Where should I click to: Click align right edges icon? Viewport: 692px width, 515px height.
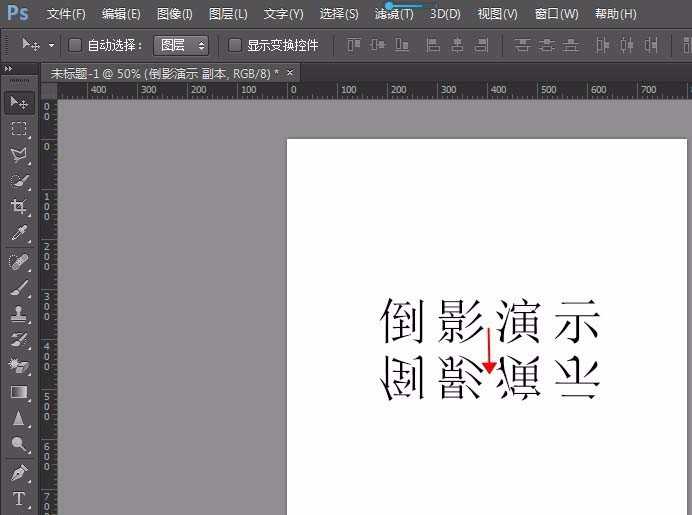click(x=481, y=45)
